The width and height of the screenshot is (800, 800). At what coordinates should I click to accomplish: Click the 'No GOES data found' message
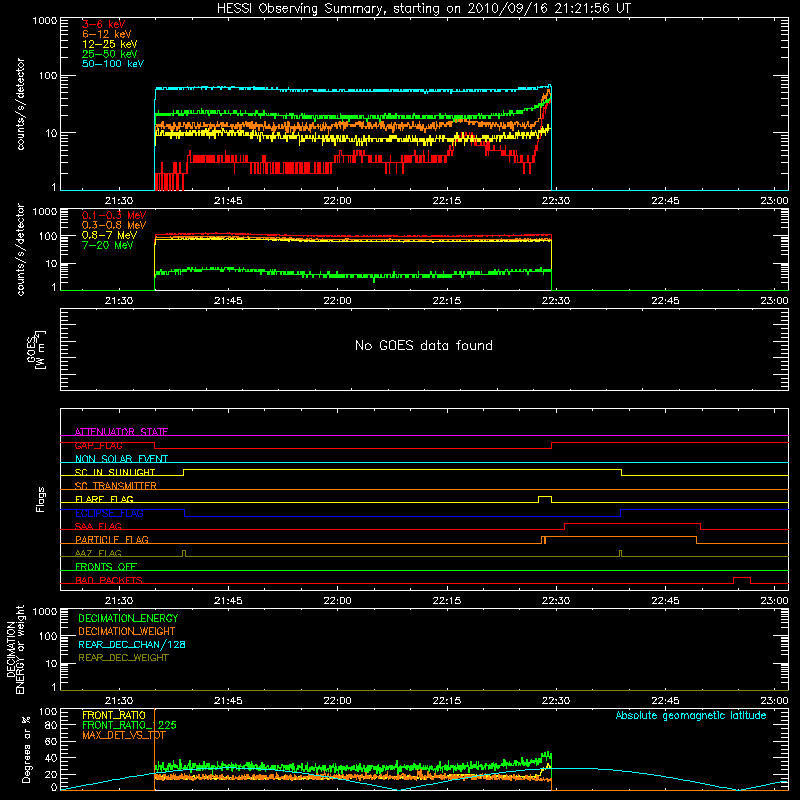point(424,345)
